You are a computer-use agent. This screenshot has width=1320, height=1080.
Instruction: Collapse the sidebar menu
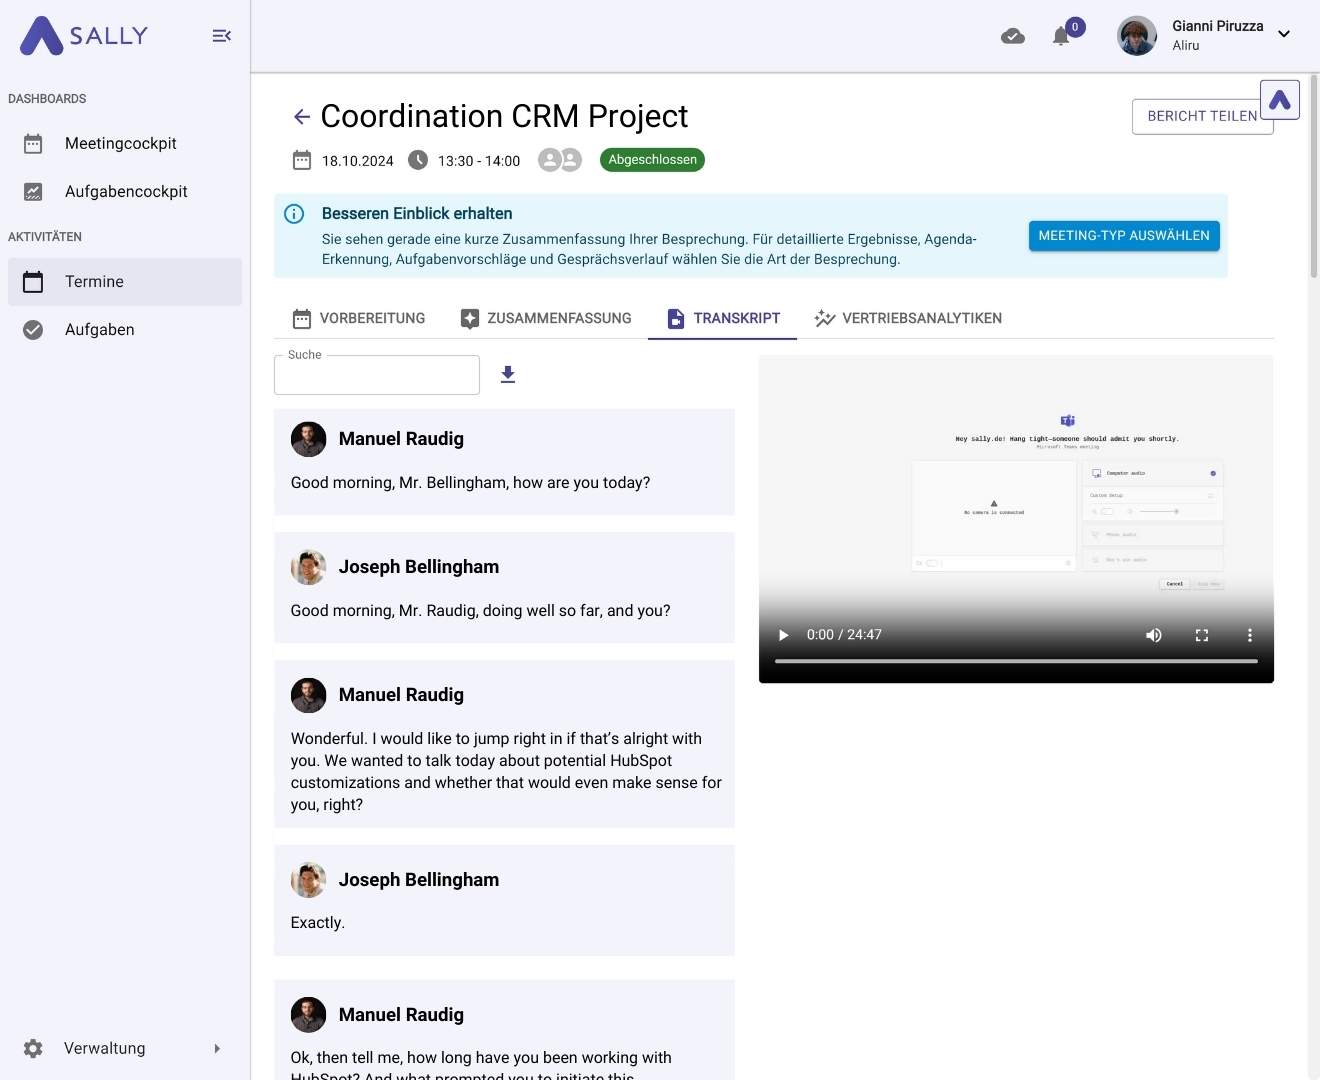pyautogui.click(x=222, y=36)
